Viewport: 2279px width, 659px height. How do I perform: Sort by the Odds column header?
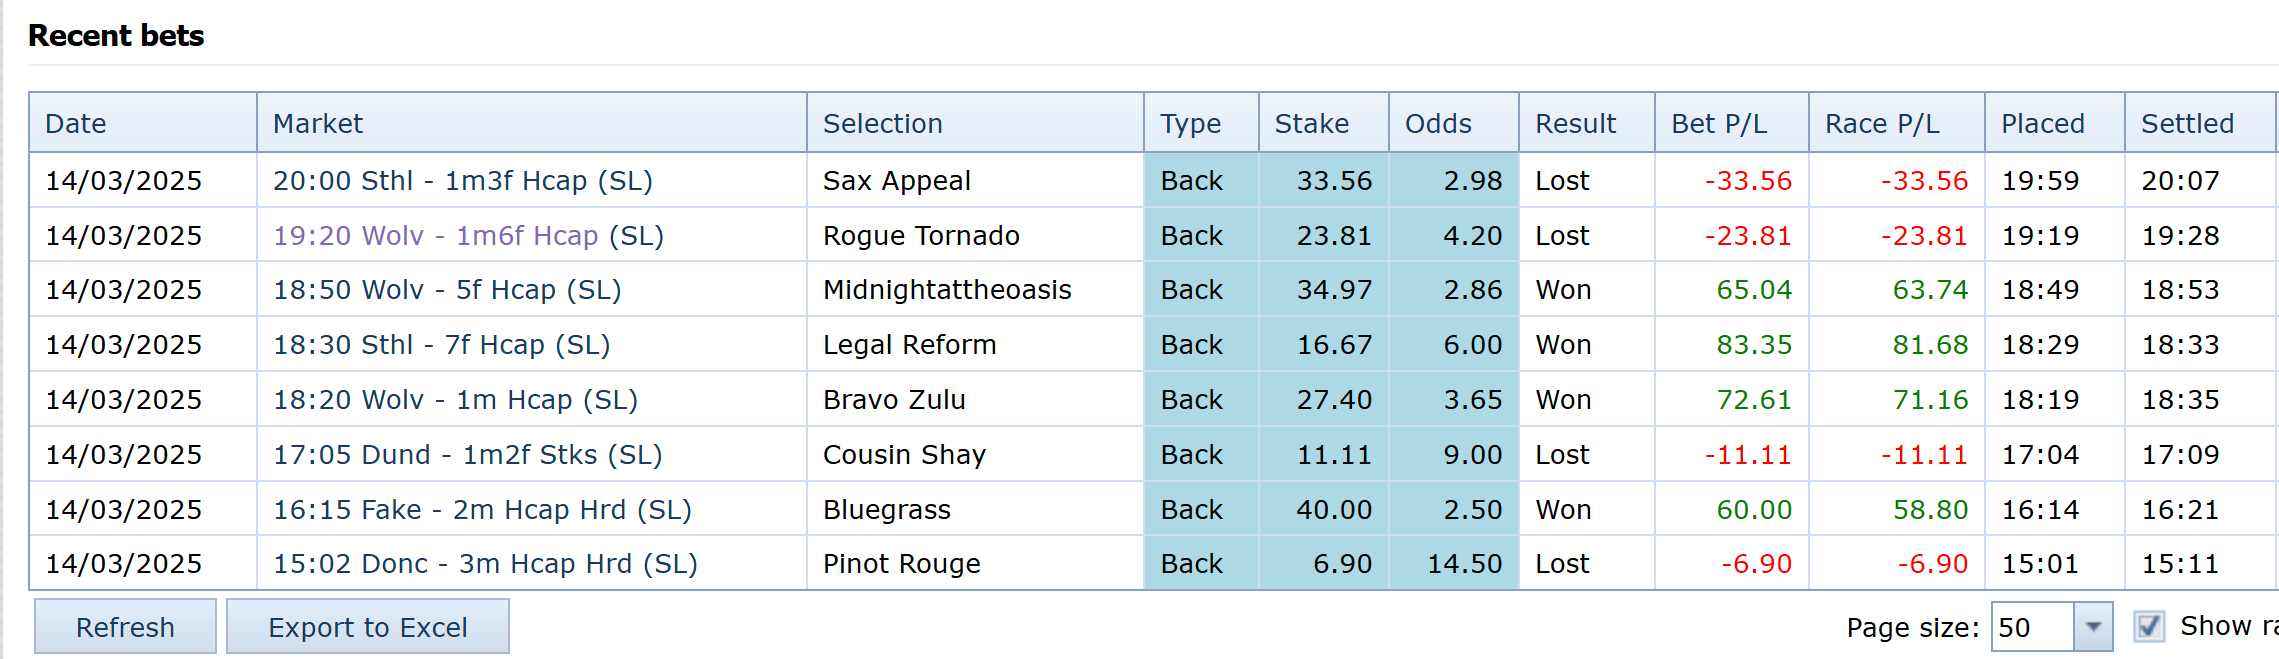(x=1437, y=124)
